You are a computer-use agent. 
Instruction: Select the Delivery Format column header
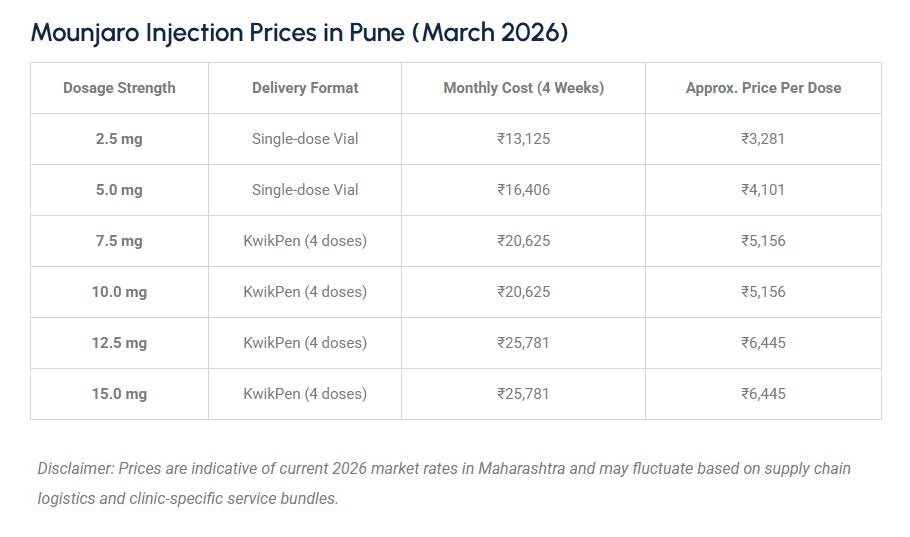click(305, 88)
